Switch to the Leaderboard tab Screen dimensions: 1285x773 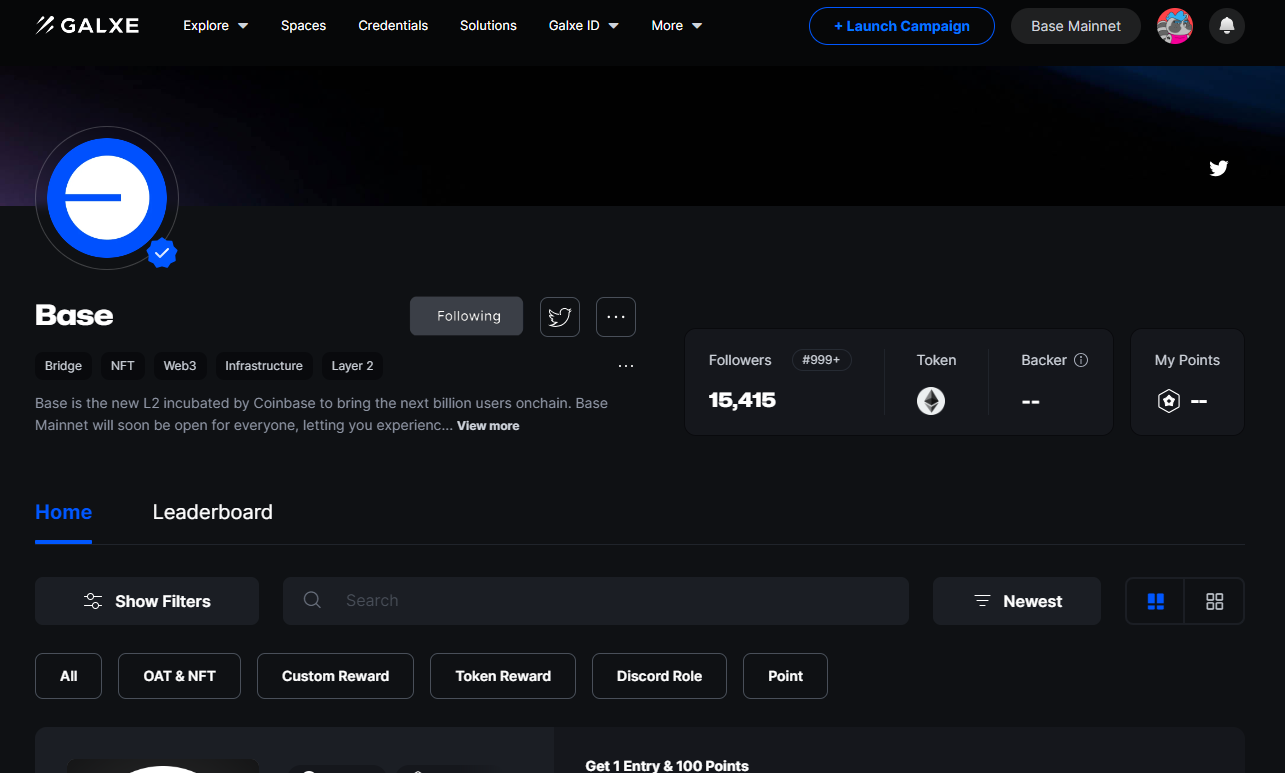[212, 512]
